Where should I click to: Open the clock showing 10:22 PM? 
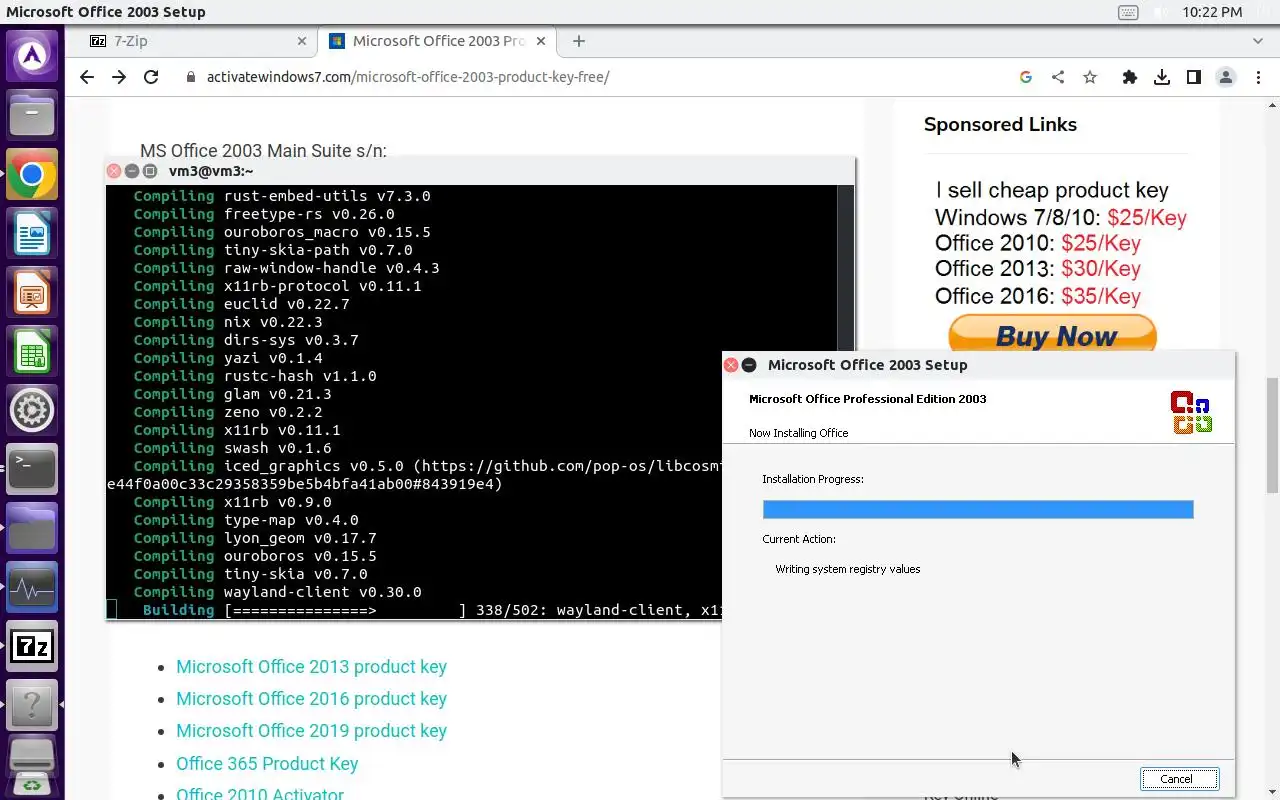(x=1212, y=12)
